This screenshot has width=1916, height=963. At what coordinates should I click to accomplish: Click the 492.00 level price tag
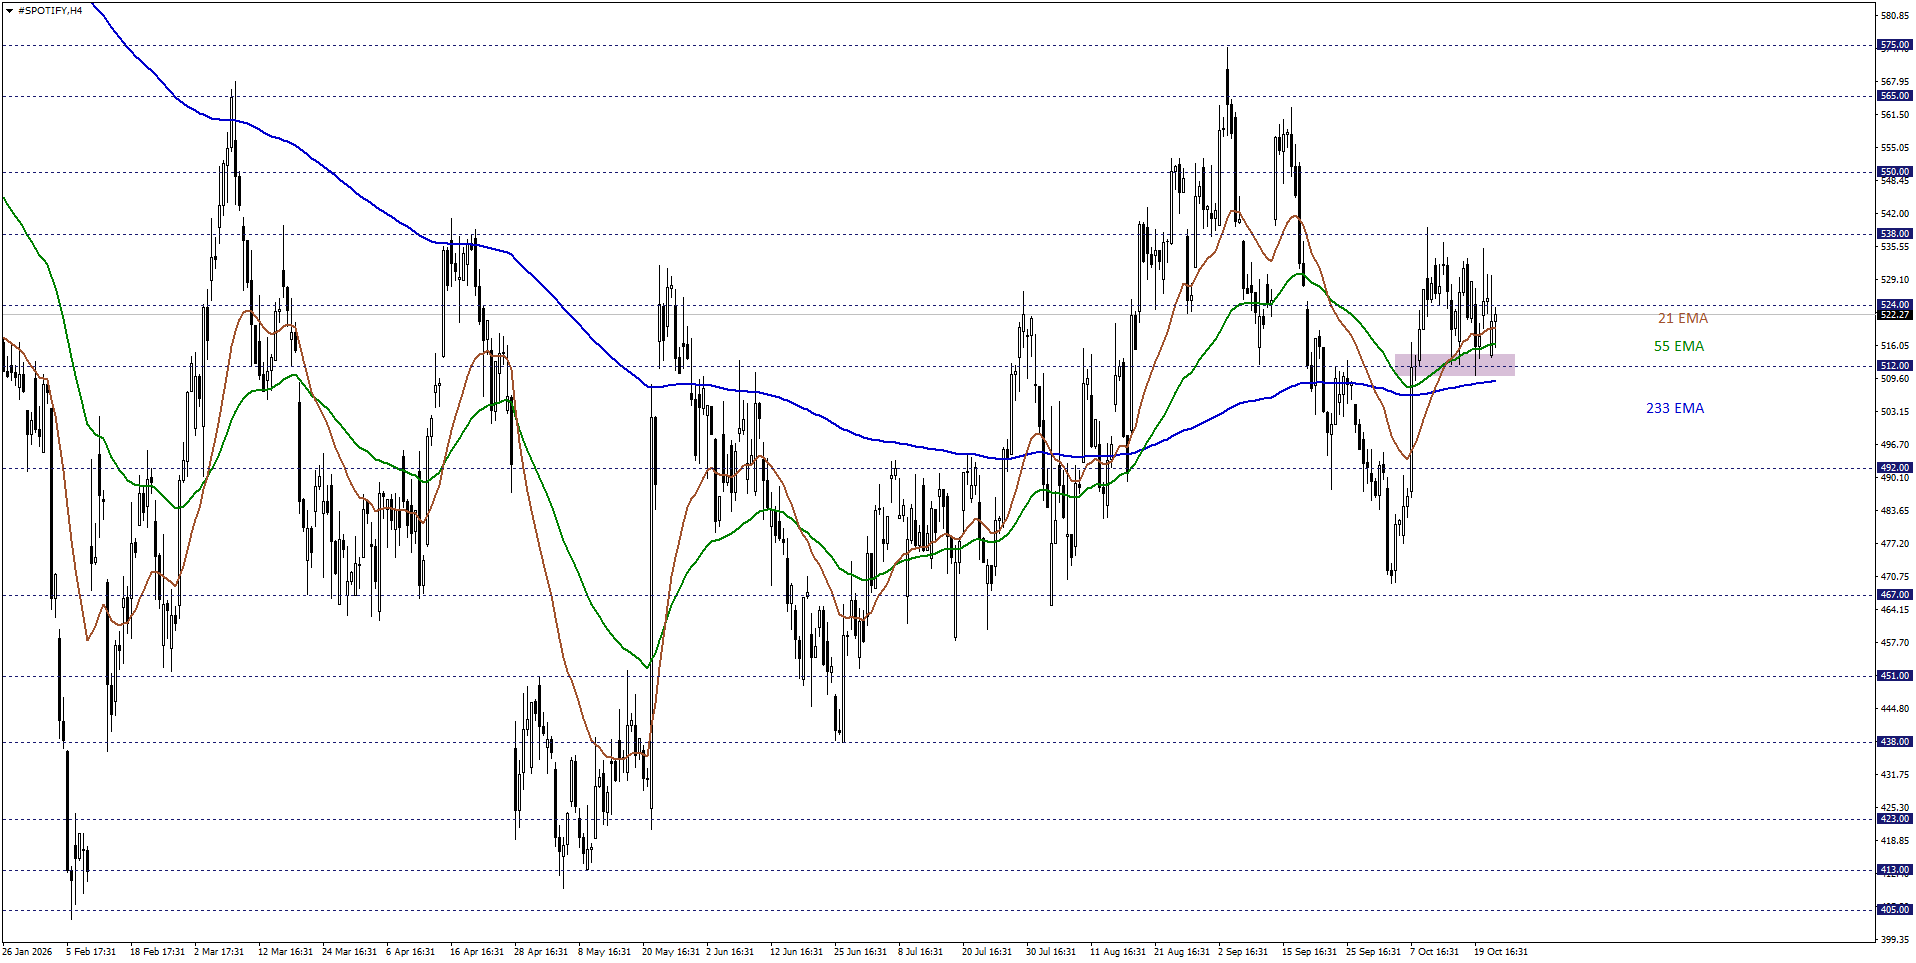point(1895,468)
